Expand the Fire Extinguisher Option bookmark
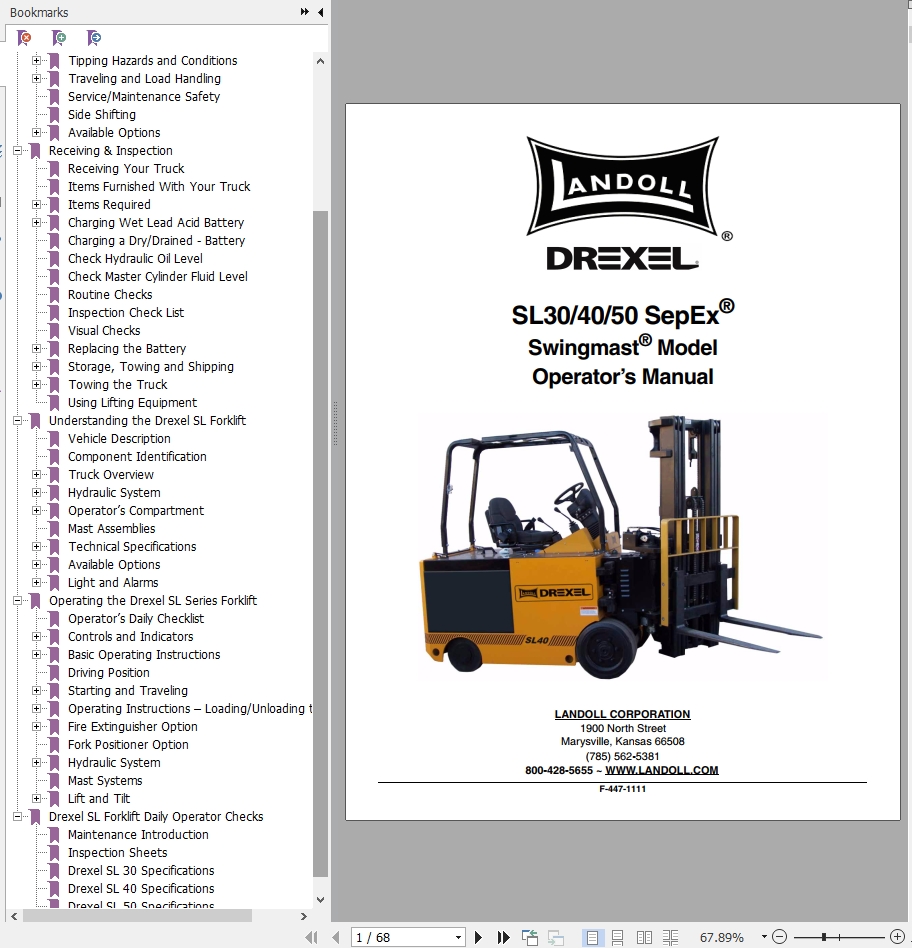 (36, 727)
